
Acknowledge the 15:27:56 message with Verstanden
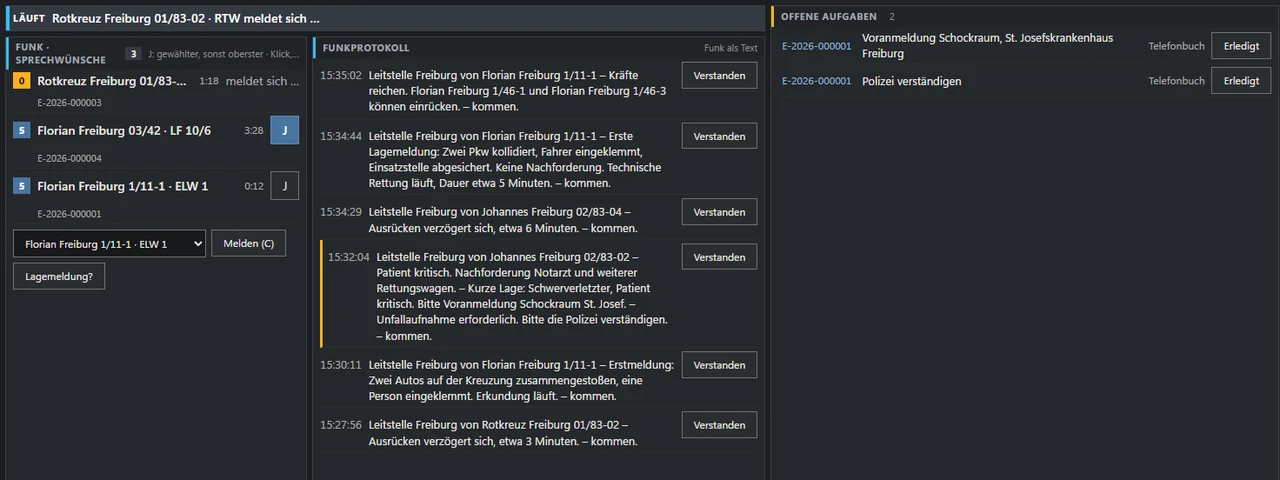(x=719, y=425)
